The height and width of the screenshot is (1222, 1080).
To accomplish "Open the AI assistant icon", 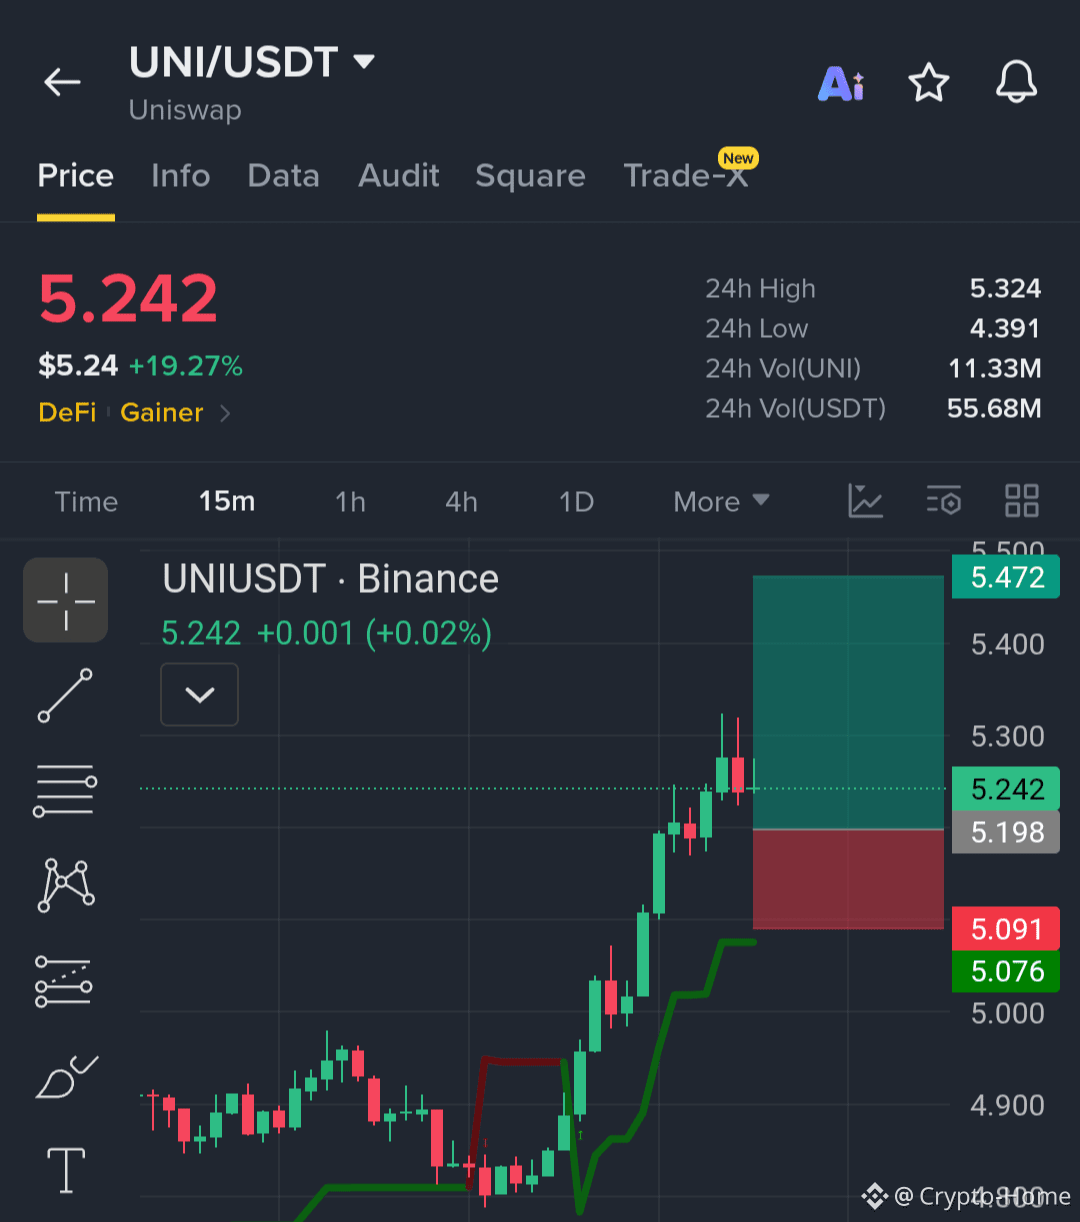I will click(x=841, y=83).
